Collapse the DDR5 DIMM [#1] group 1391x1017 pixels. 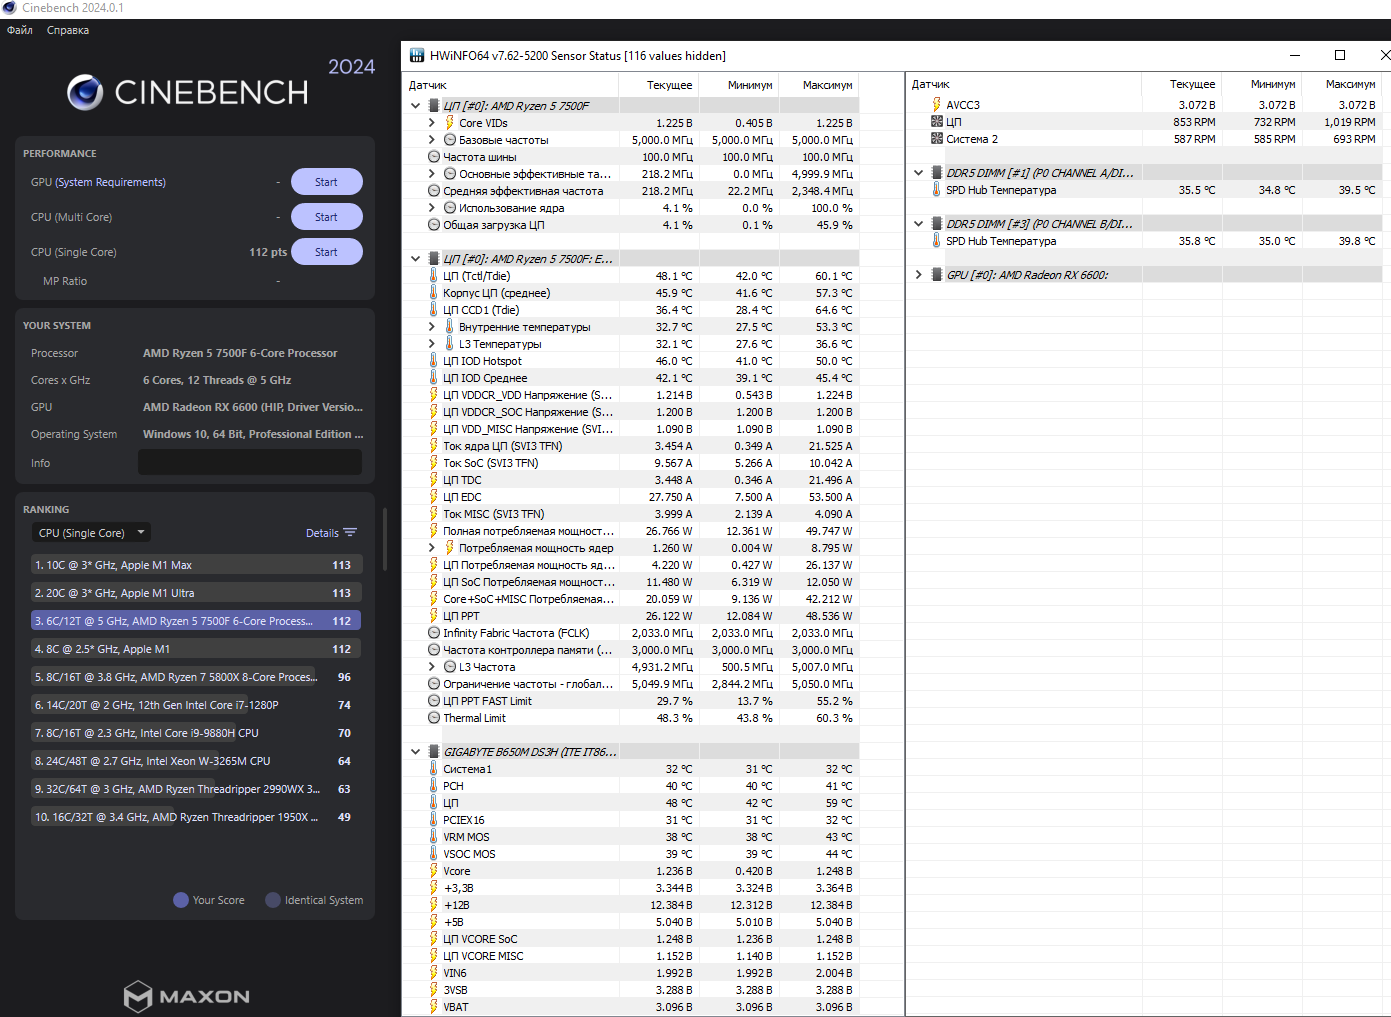coord(918,172)
